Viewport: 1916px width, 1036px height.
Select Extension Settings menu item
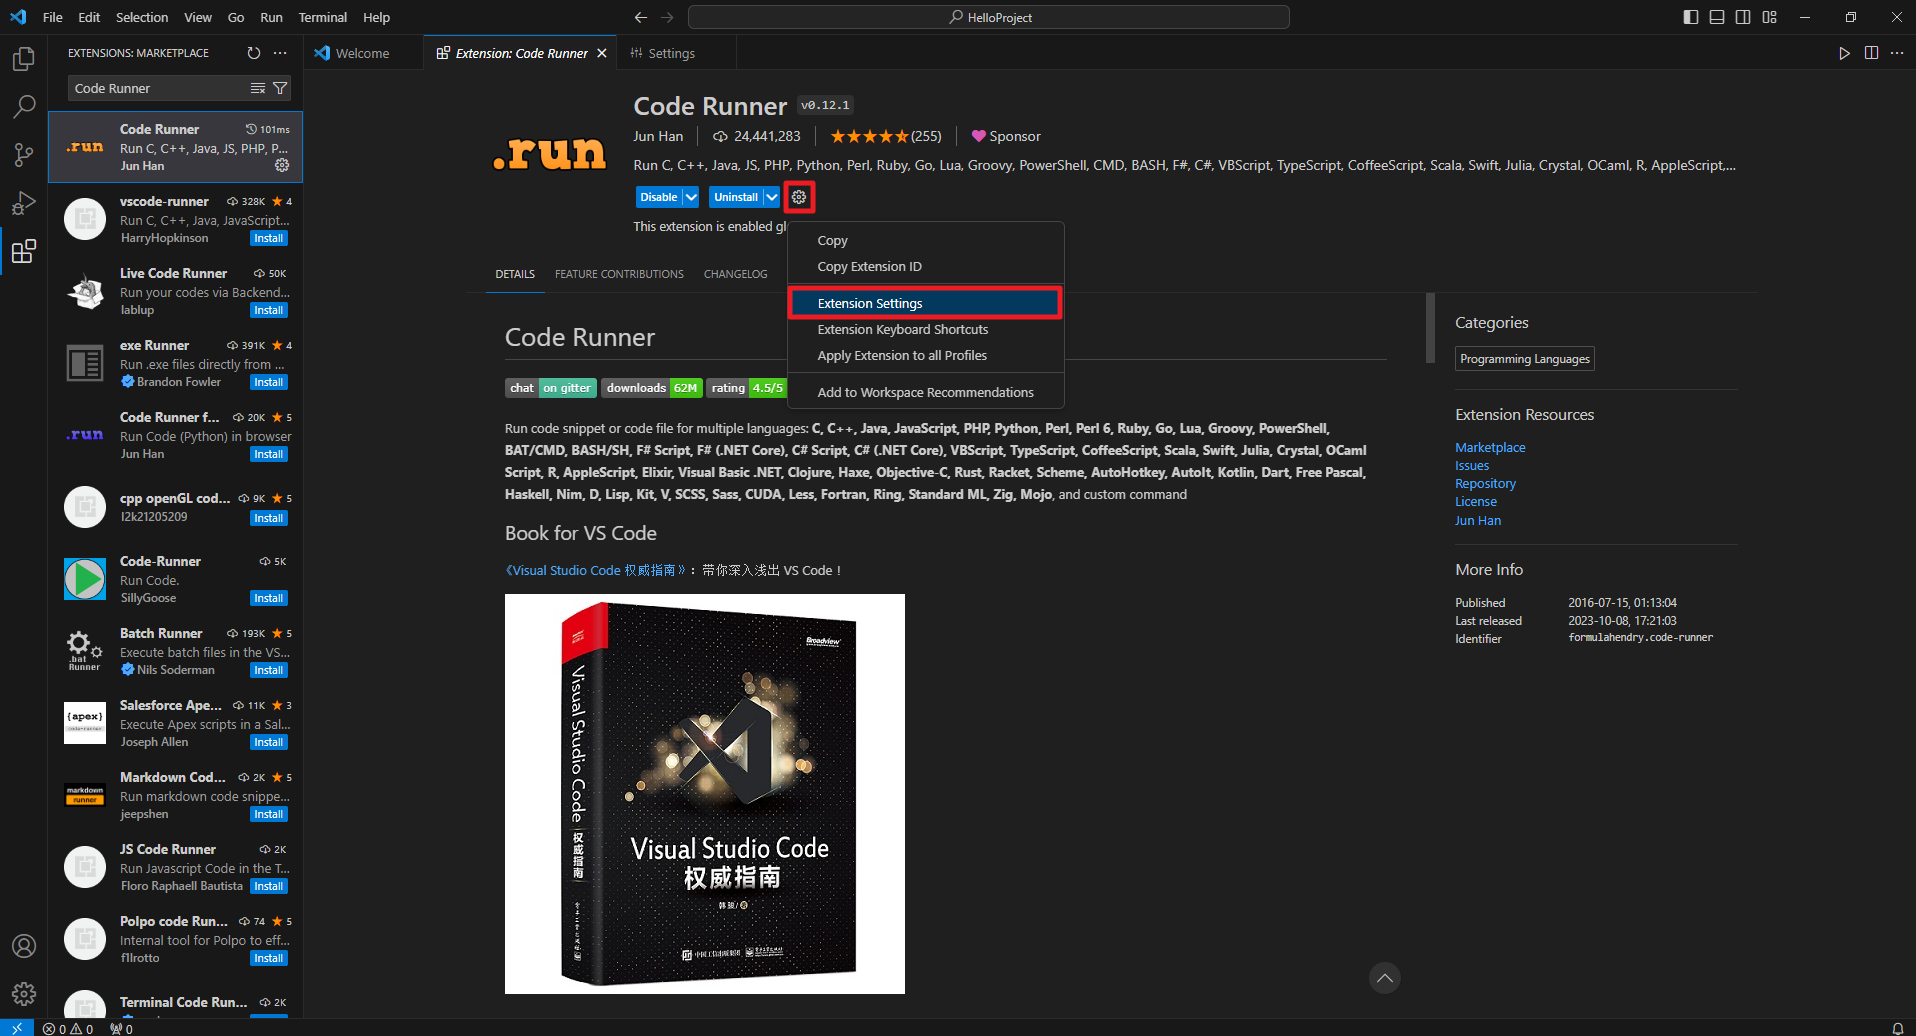[x=926, y=303]
